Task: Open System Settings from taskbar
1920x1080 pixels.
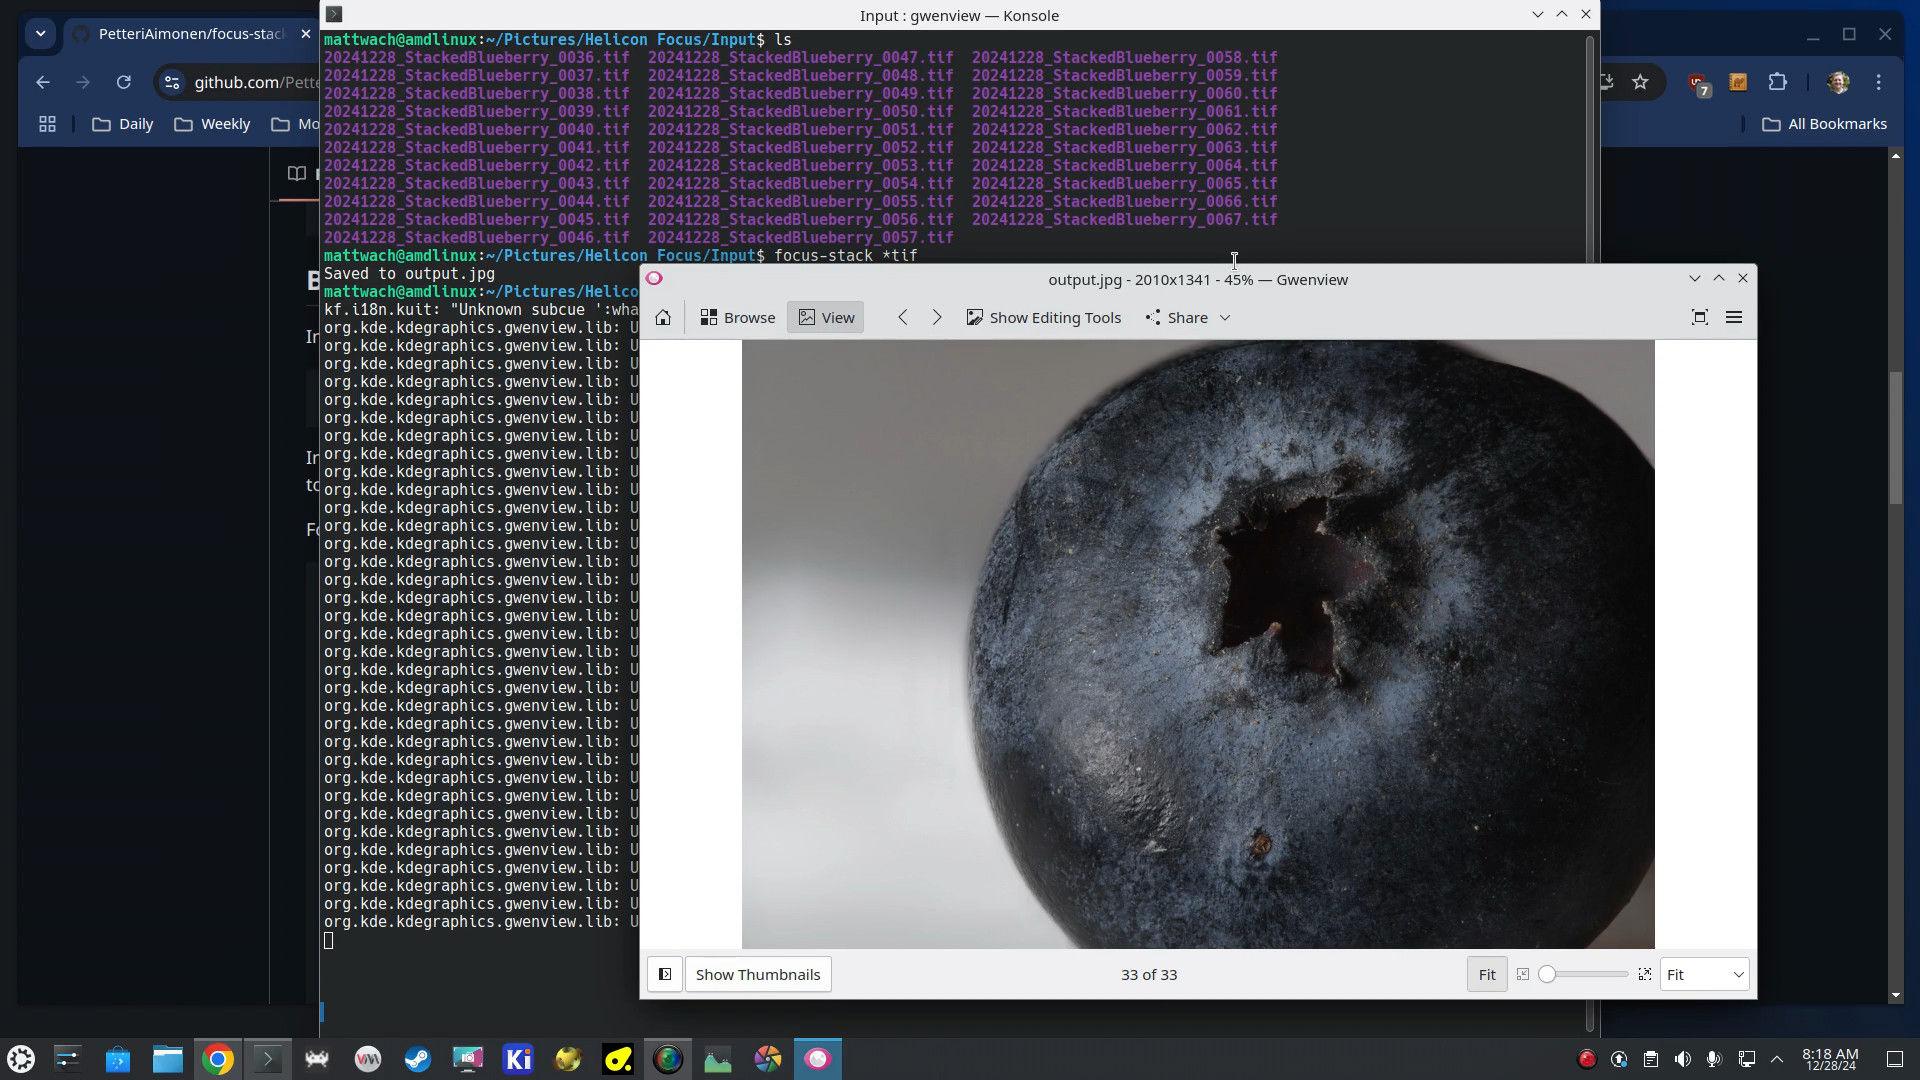Action: coord(67,1059)
